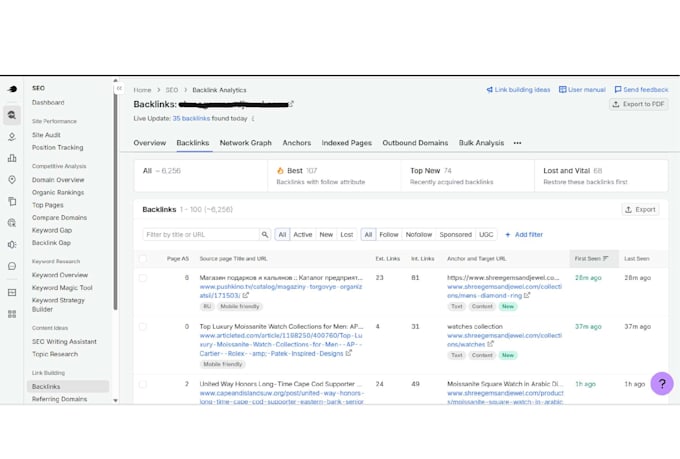Click the search magnifier in the filter box
The height and width of the screenshot is (459, 680).
point(265,234)
